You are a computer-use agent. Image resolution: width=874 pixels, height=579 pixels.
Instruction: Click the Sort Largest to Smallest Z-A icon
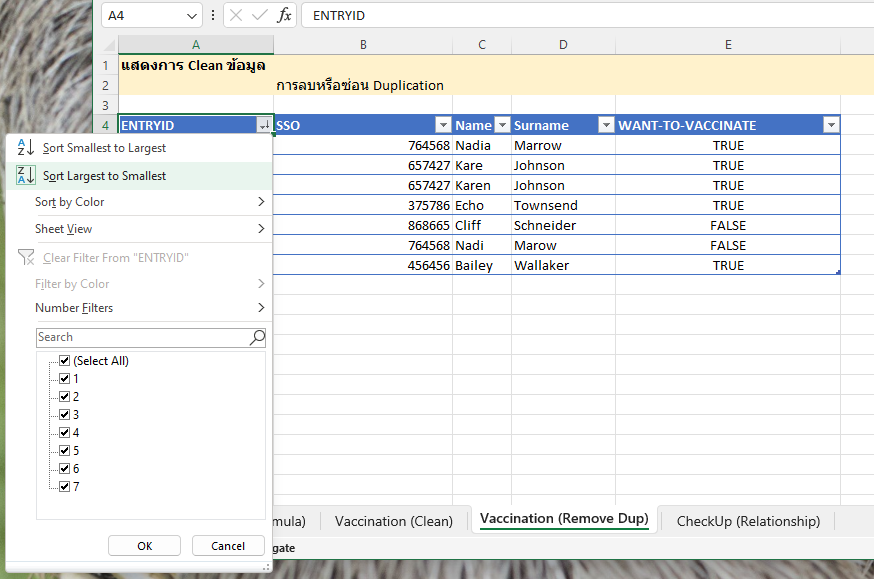tap(26, 176)
